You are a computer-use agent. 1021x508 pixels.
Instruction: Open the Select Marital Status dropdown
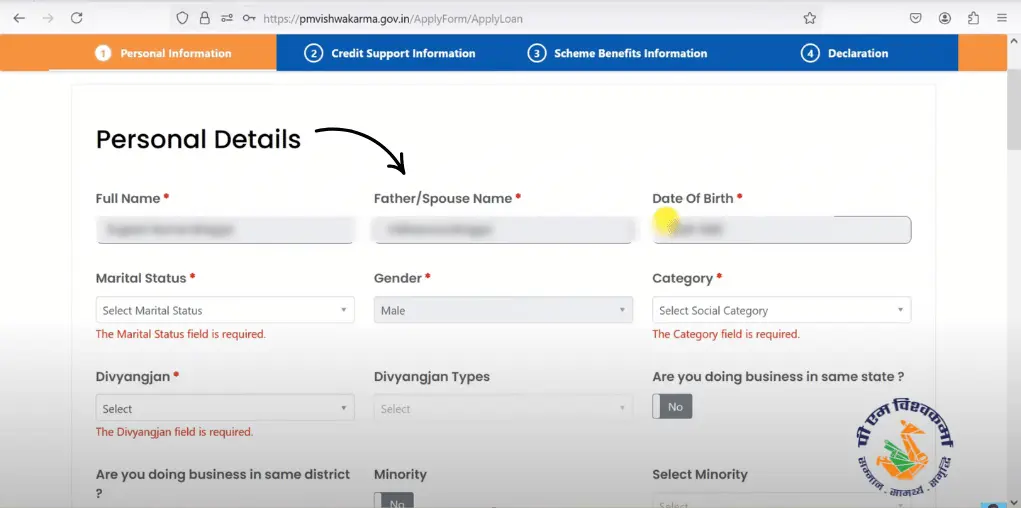[225, 310]
